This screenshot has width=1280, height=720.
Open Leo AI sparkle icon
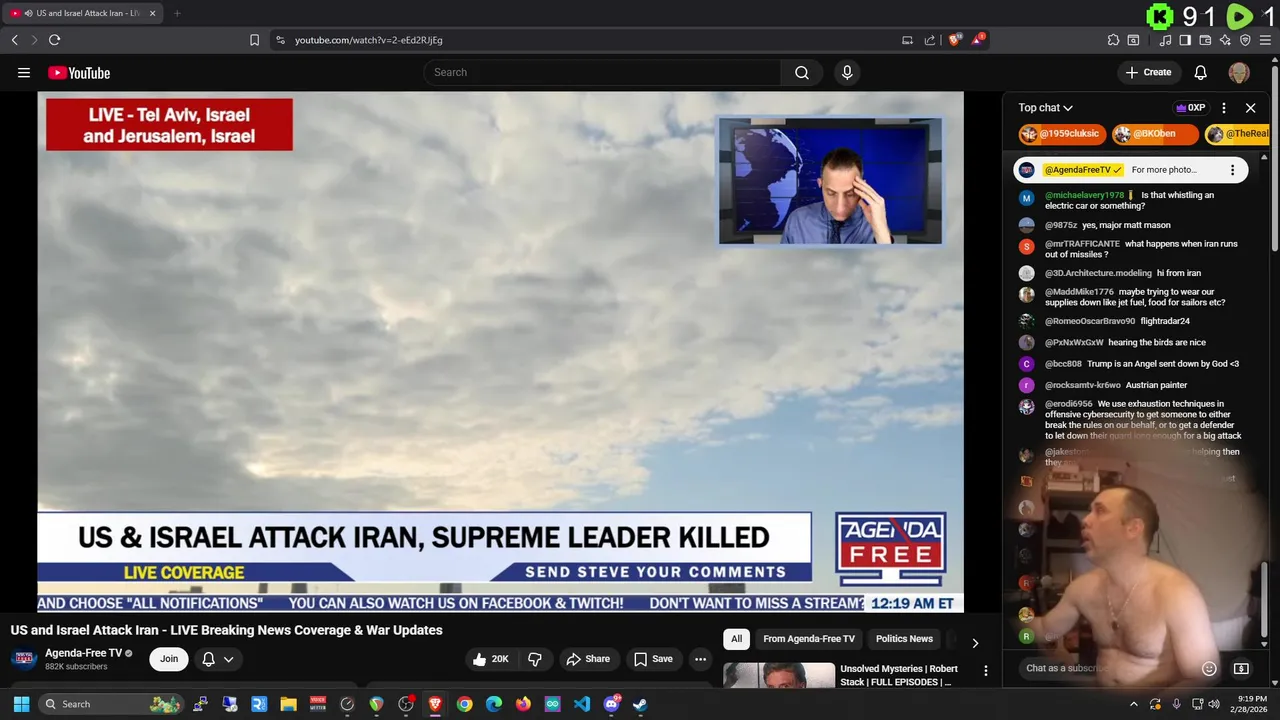pos(1225,40)
